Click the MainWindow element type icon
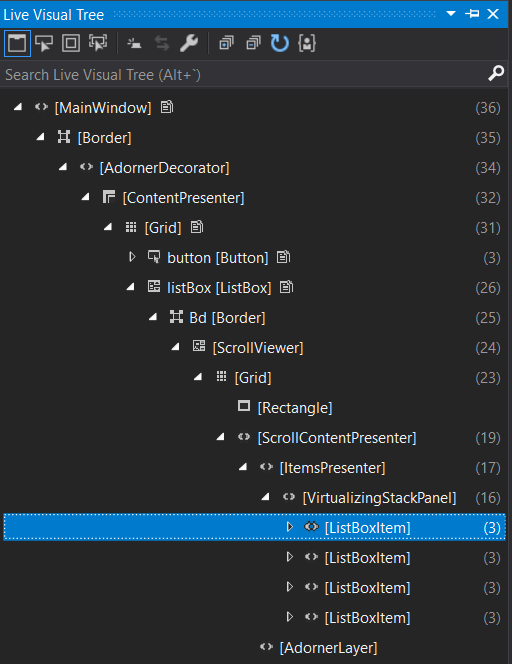The image size is (513, 664). click(41, 107)
